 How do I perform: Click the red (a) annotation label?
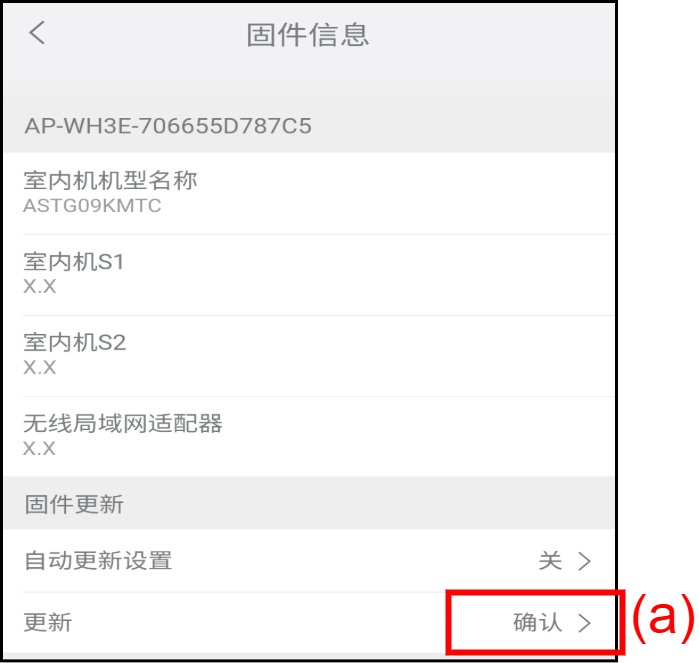point(663,618)
